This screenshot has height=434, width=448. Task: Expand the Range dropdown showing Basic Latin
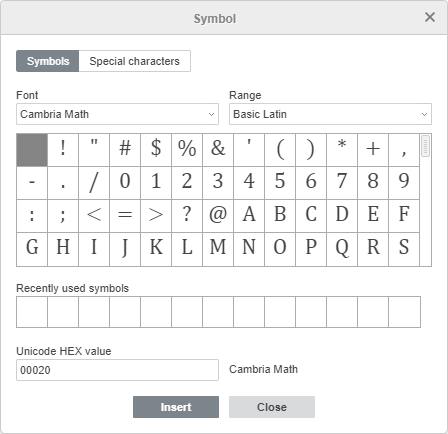point(330,114)
